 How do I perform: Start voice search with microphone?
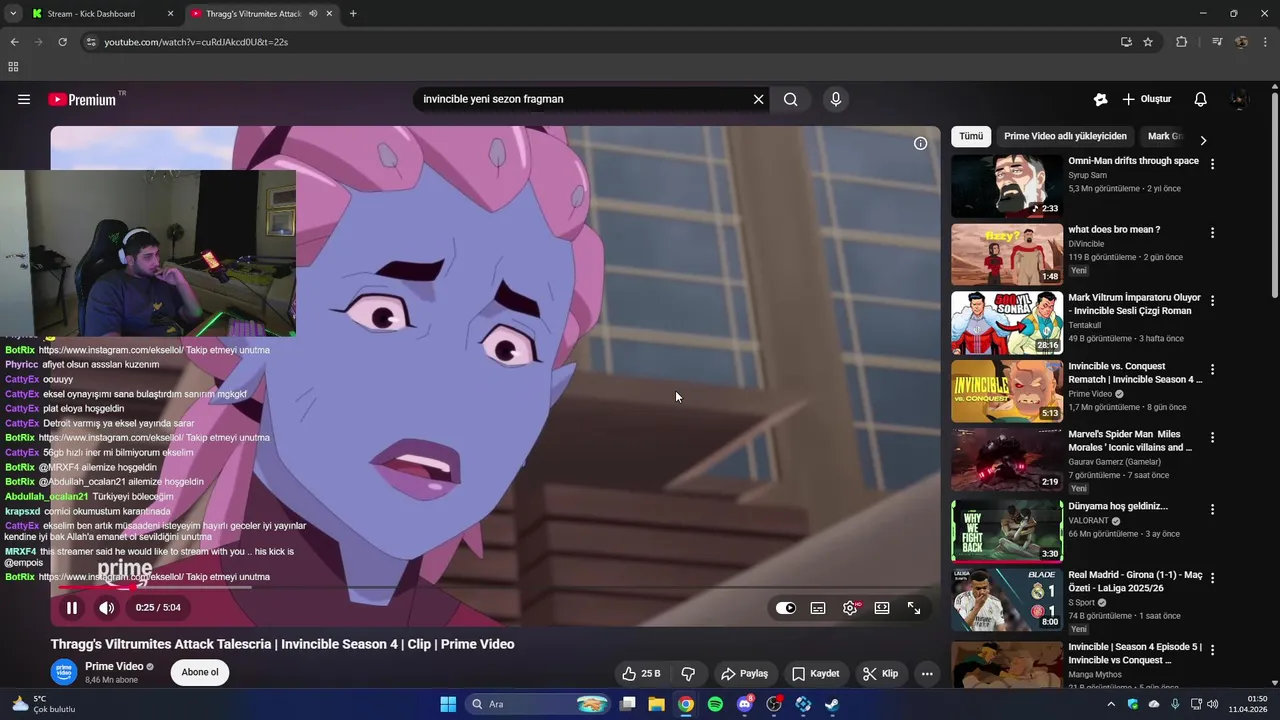(836, 99)
